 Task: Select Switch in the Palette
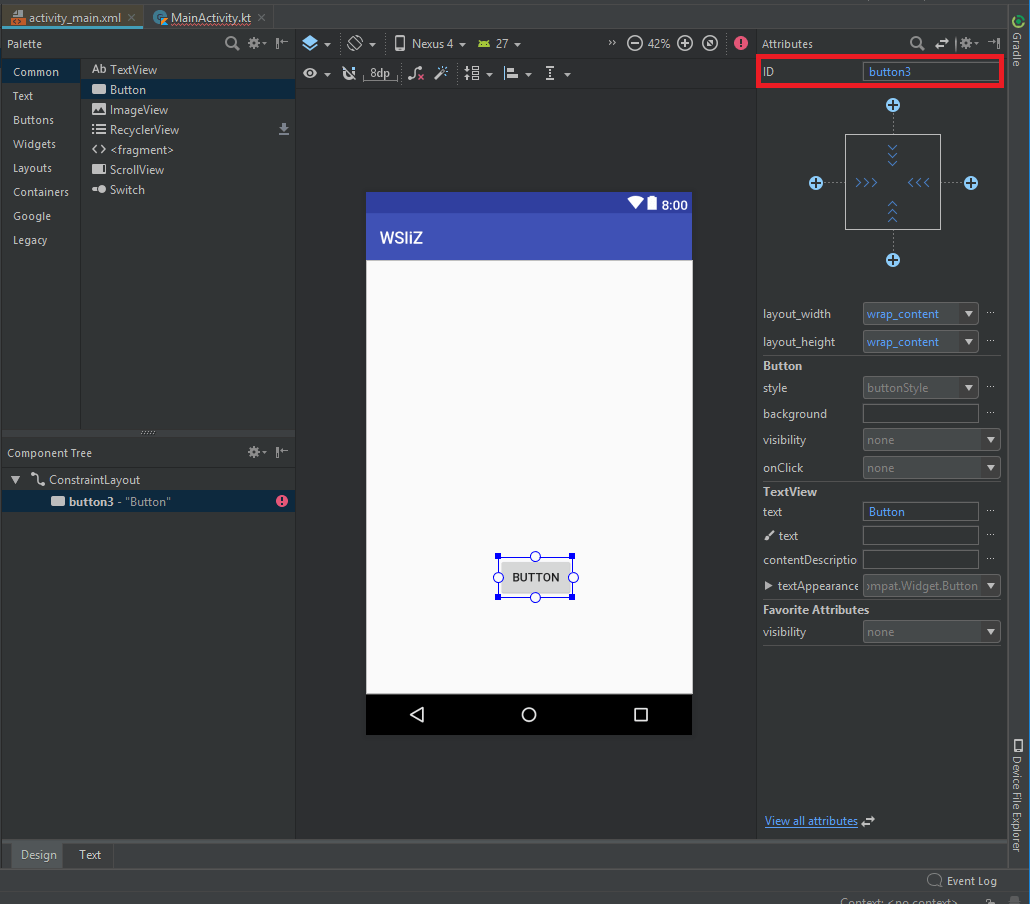188,190
